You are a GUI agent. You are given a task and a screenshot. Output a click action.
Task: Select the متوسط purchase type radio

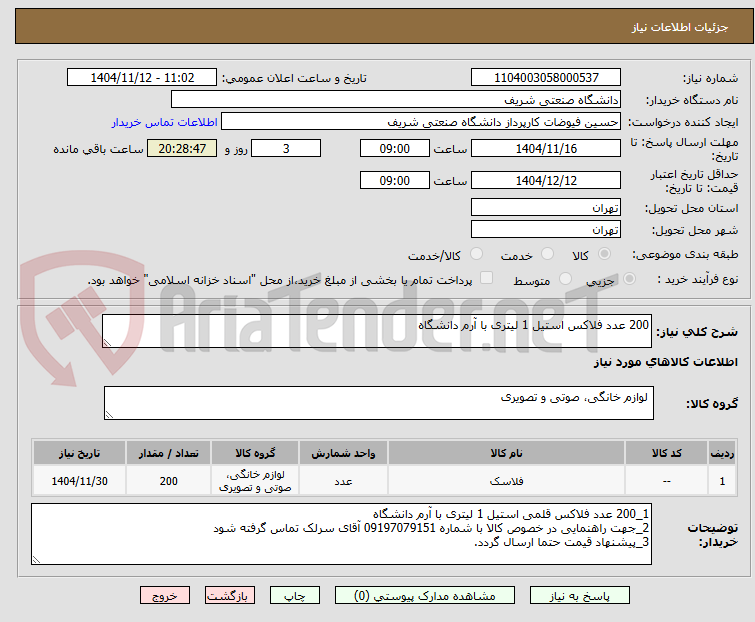click(x=565, y=278)
